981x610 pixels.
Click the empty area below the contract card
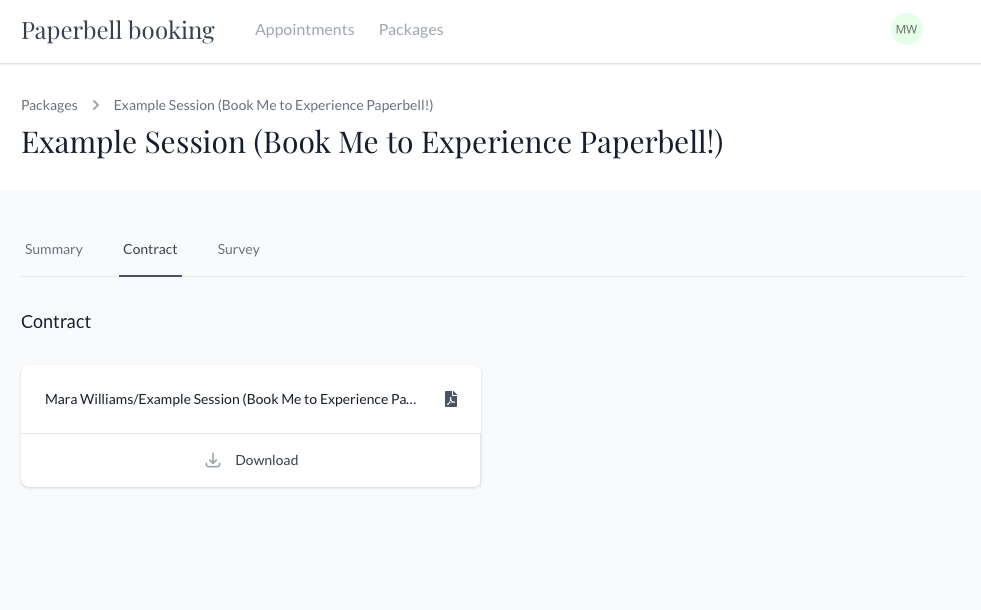pos(250,550)
